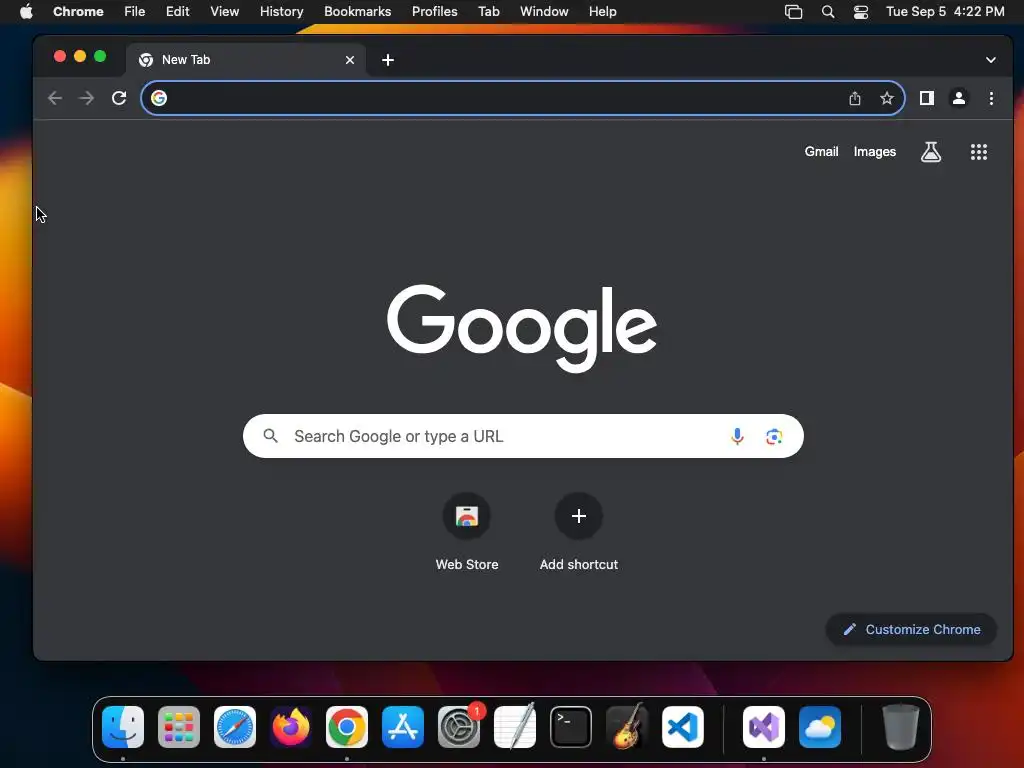Open the Images link

click(x=874, y=152)
